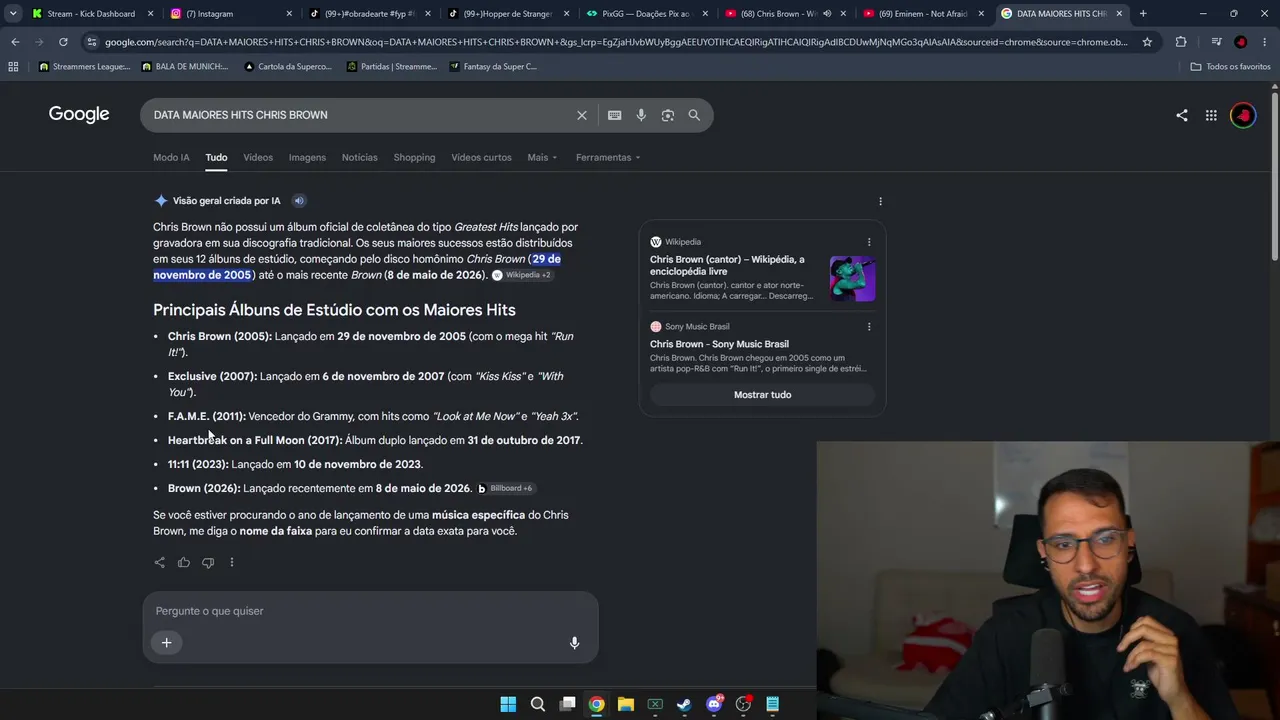Open Chris Brown (cantor) Wikipedia link

pyautogui.click(x=727, y=265)
